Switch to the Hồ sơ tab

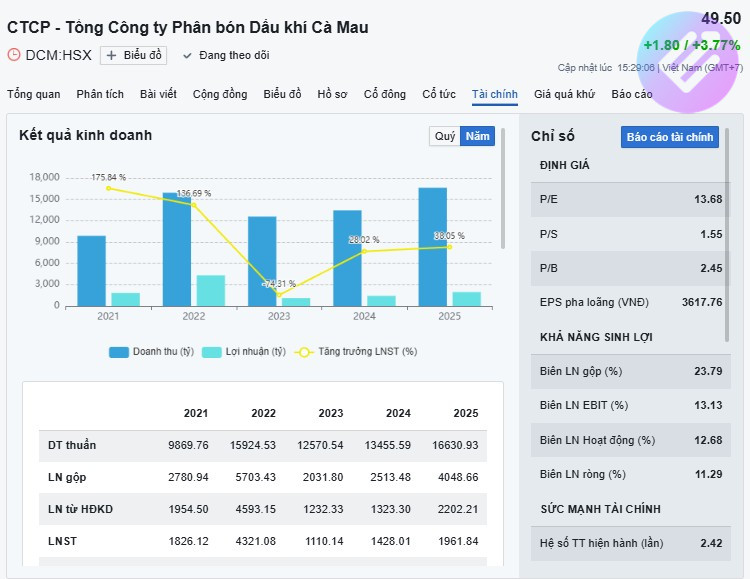[332, 94]
